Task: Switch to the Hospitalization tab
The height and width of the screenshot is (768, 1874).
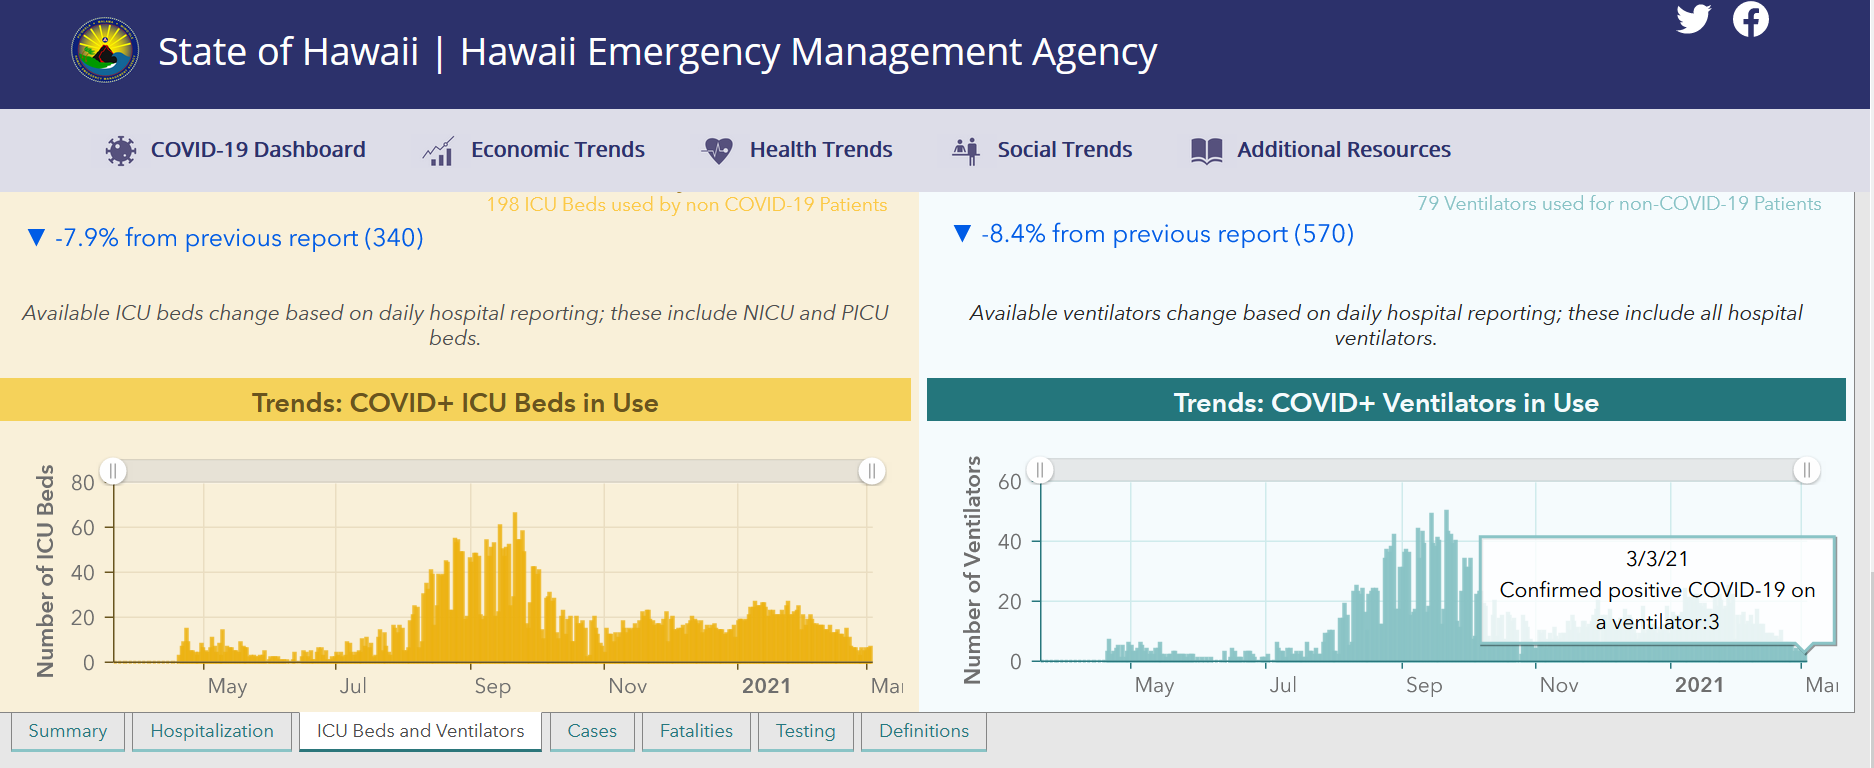Action: pos(212,731)
